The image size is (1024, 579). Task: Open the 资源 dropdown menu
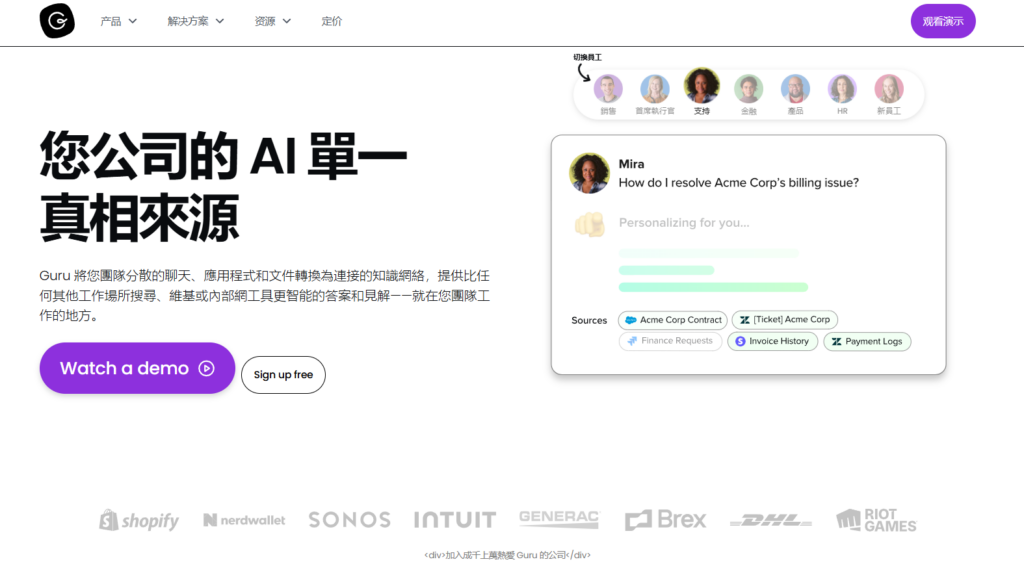(x=270, y=20)
